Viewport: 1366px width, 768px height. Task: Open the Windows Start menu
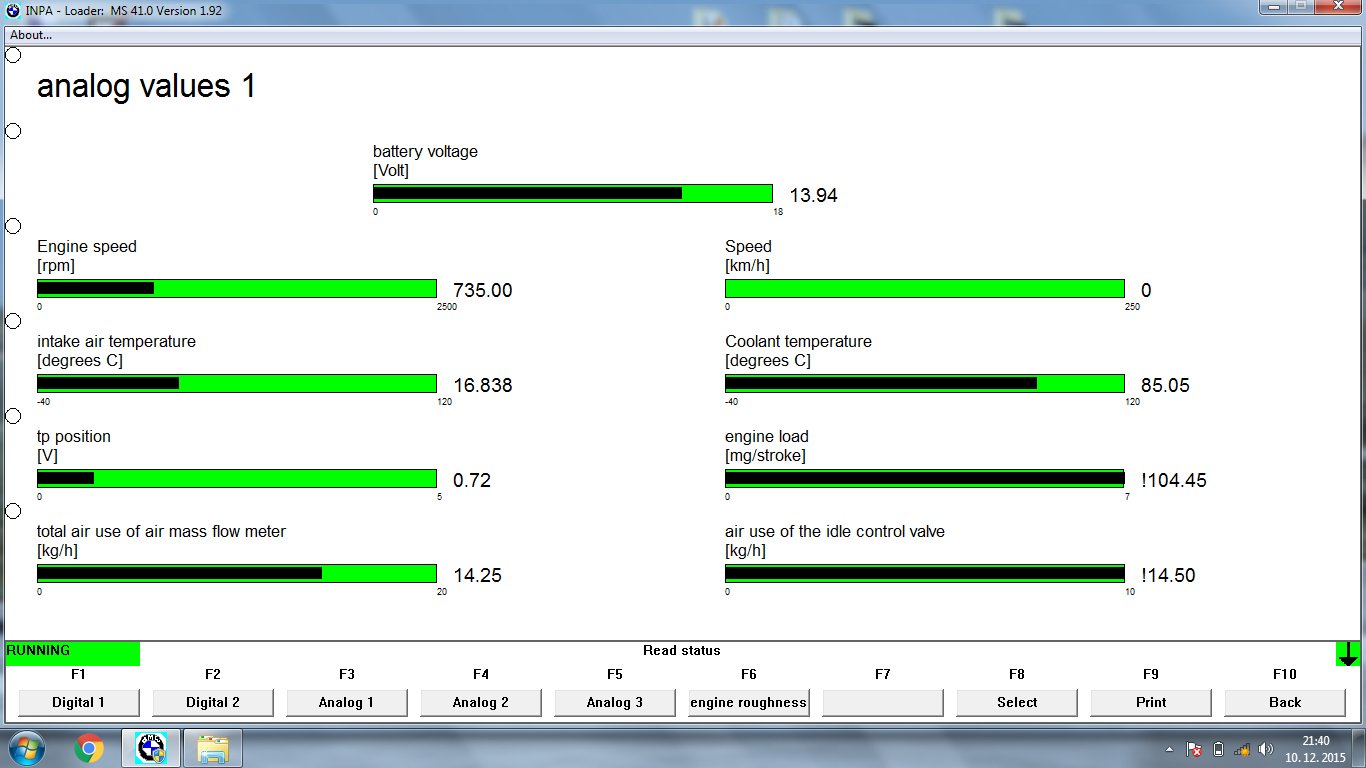[x=27, y=748]
